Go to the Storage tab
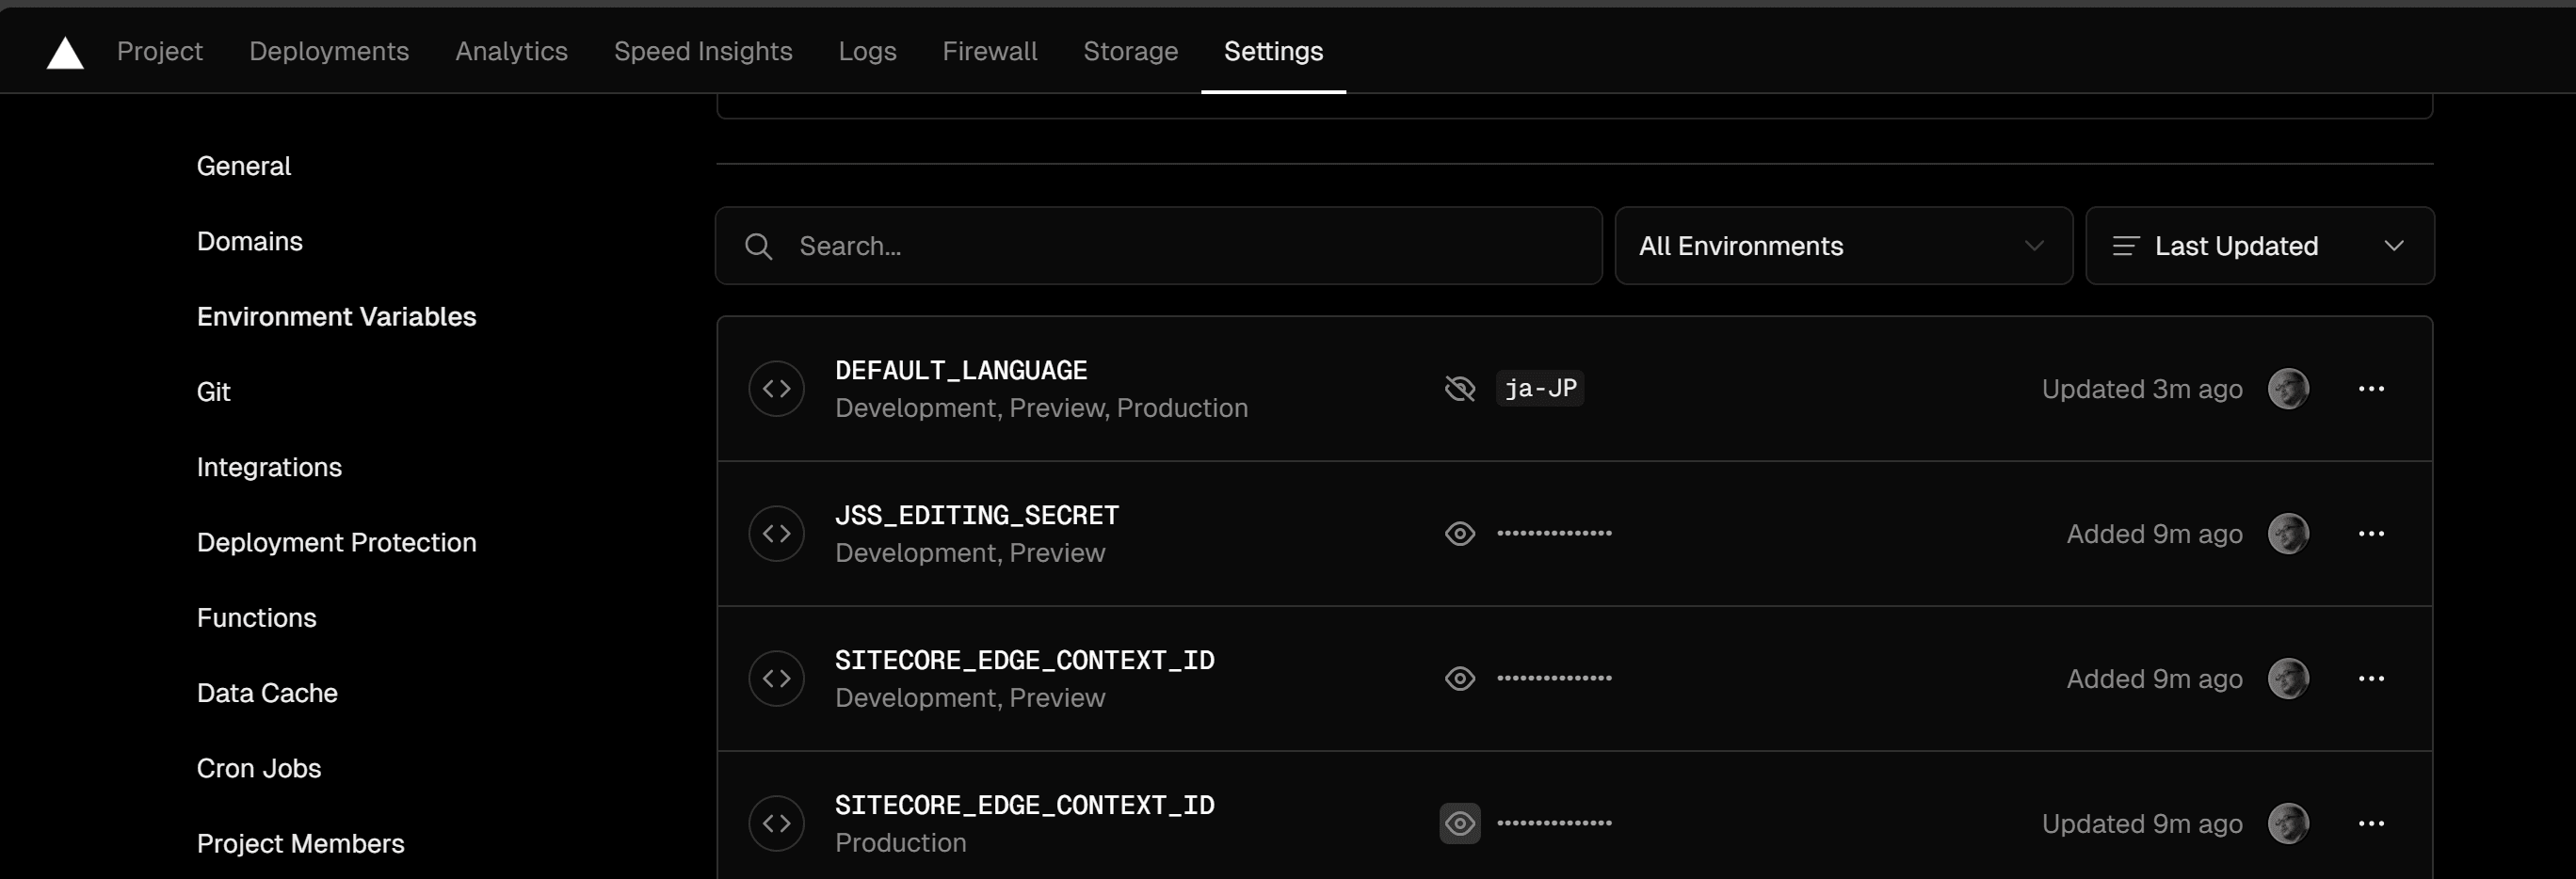The height and width of the screenshot is (879, 2576). [1130, 51]
